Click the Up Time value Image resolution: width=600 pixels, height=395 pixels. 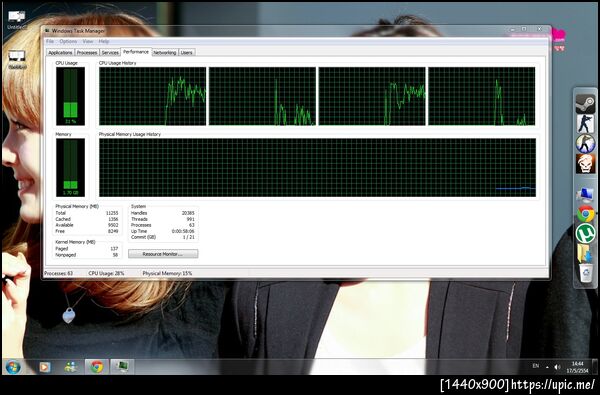pos(183,231)
